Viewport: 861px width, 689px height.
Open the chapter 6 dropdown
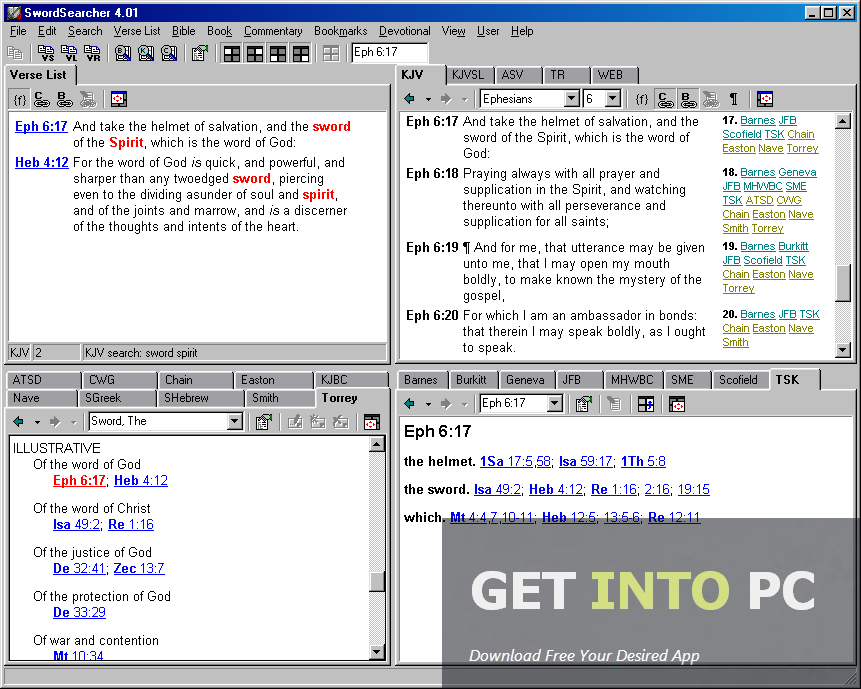pos(613,99)
